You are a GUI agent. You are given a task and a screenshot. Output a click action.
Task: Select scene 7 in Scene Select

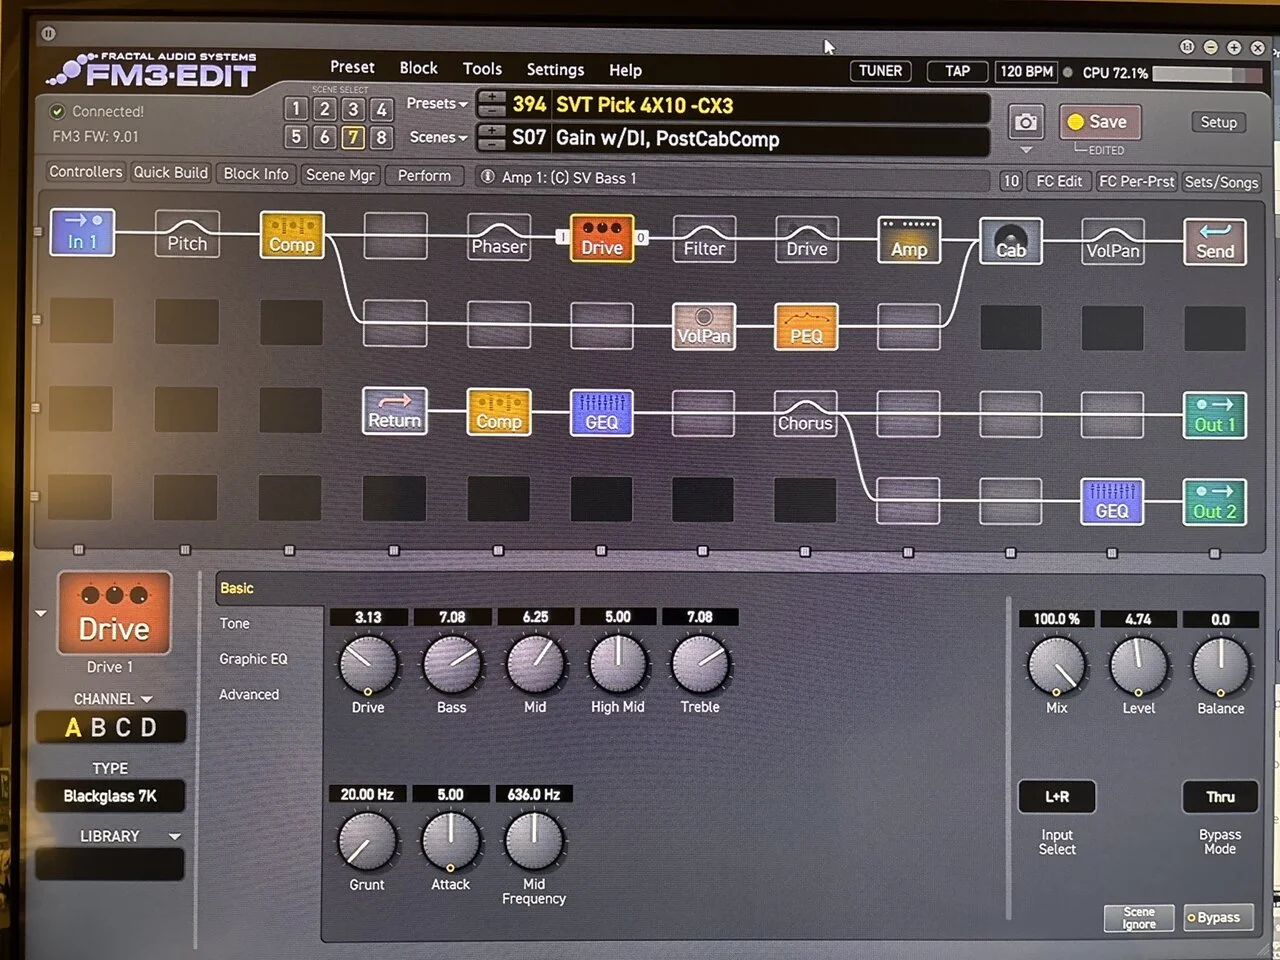point(353,137)
